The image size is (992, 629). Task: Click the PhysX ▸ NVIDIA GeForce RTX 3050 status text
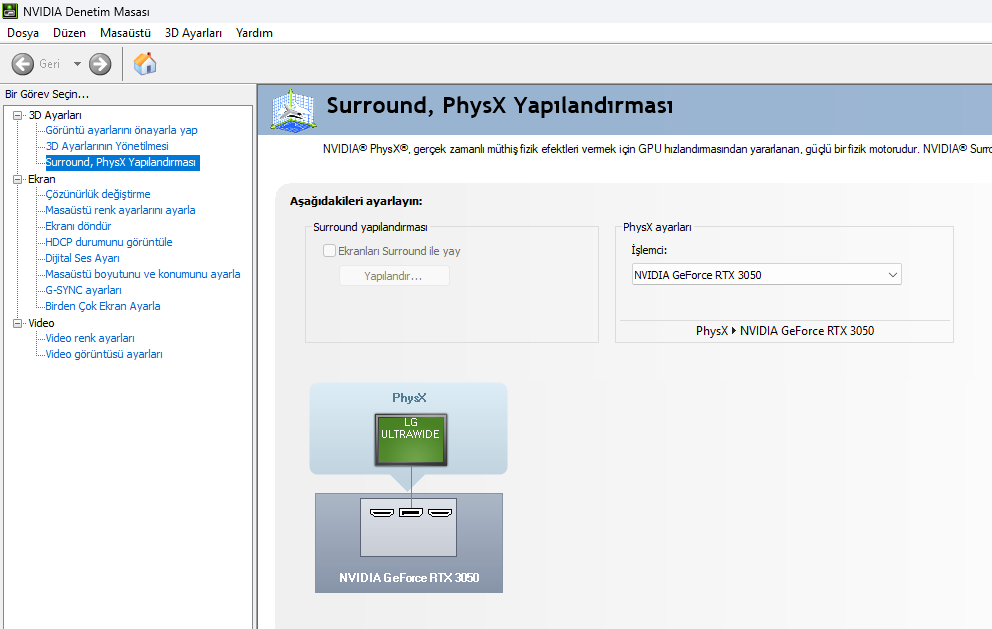point(785,331)
